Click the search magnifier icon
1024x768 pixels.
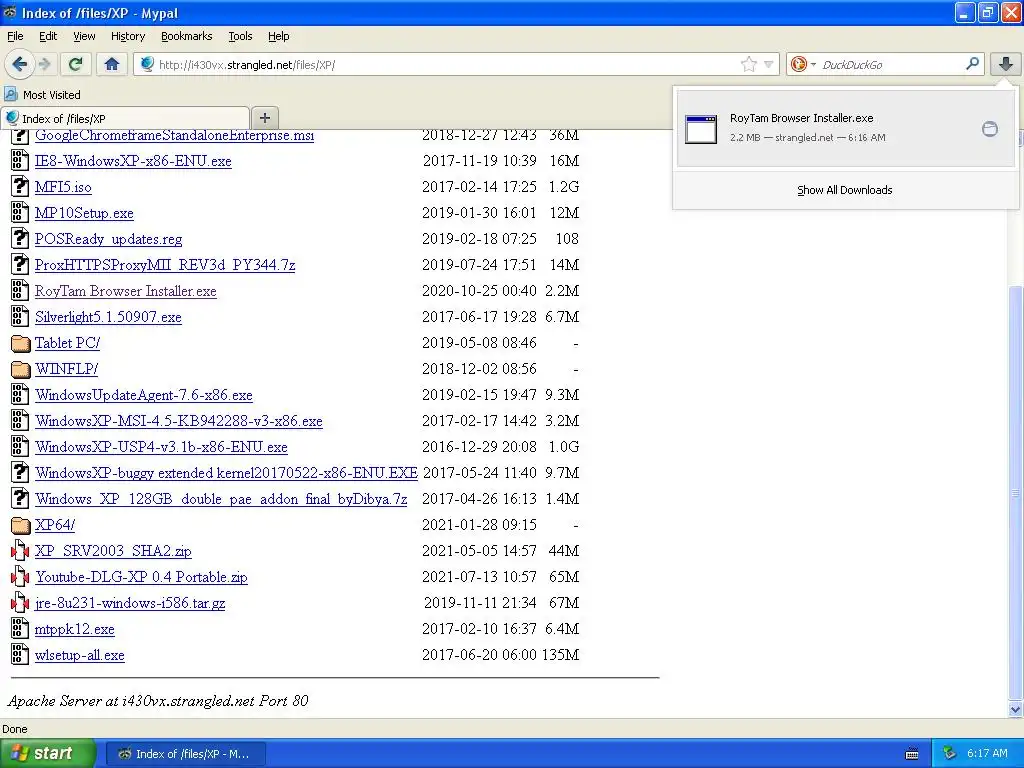(x=972, y=63)
